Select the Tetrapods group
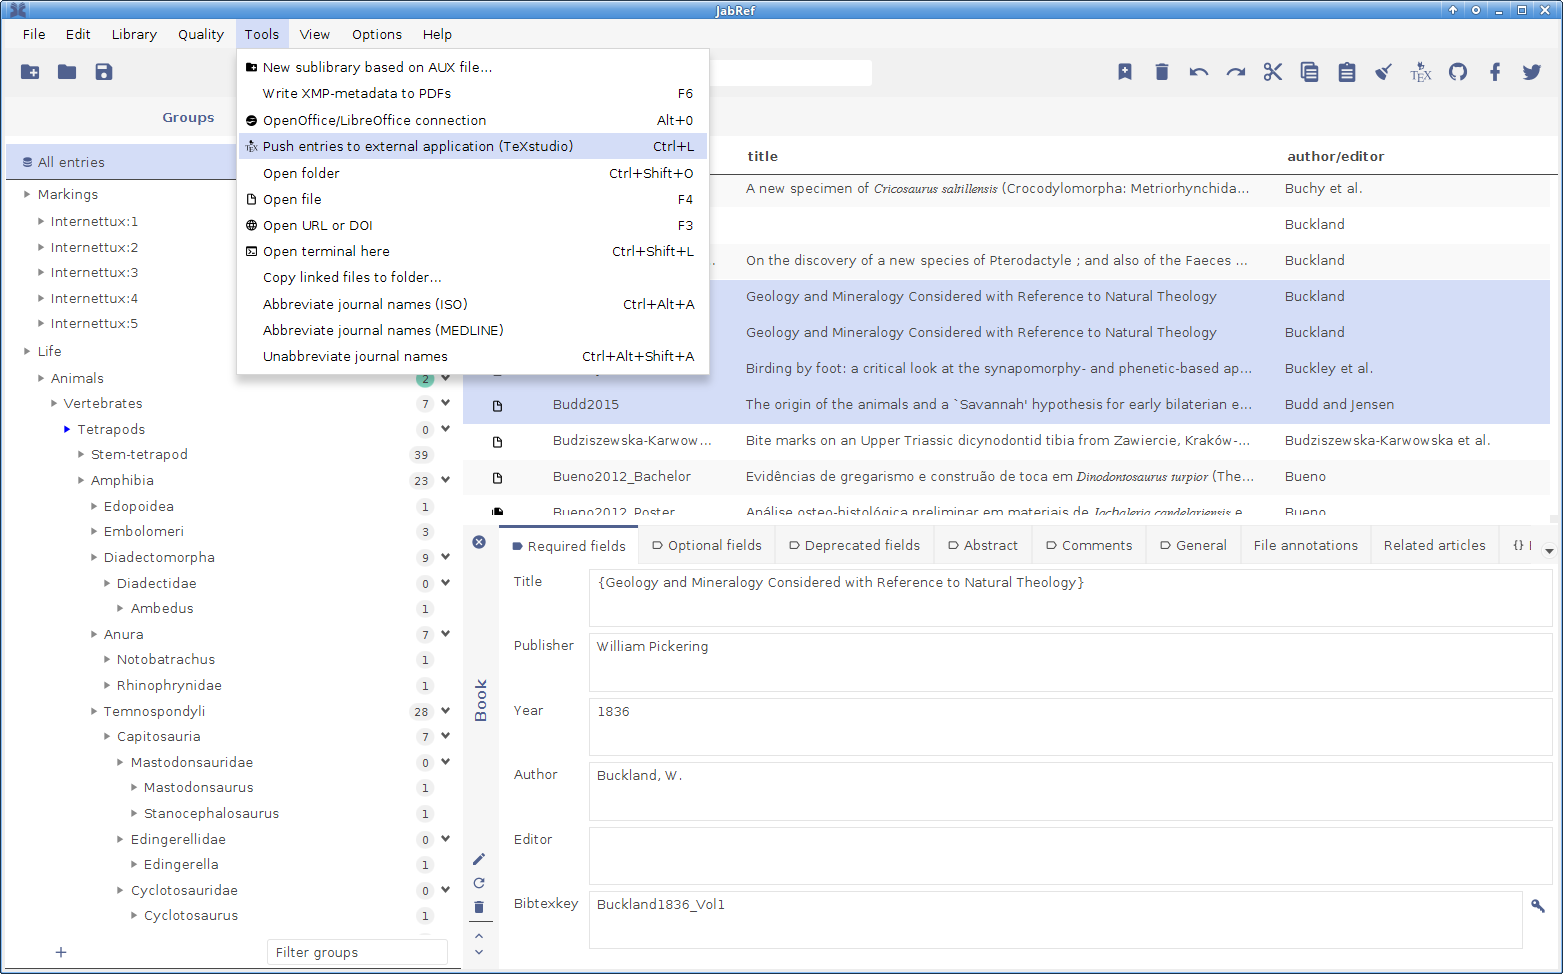 111,429
